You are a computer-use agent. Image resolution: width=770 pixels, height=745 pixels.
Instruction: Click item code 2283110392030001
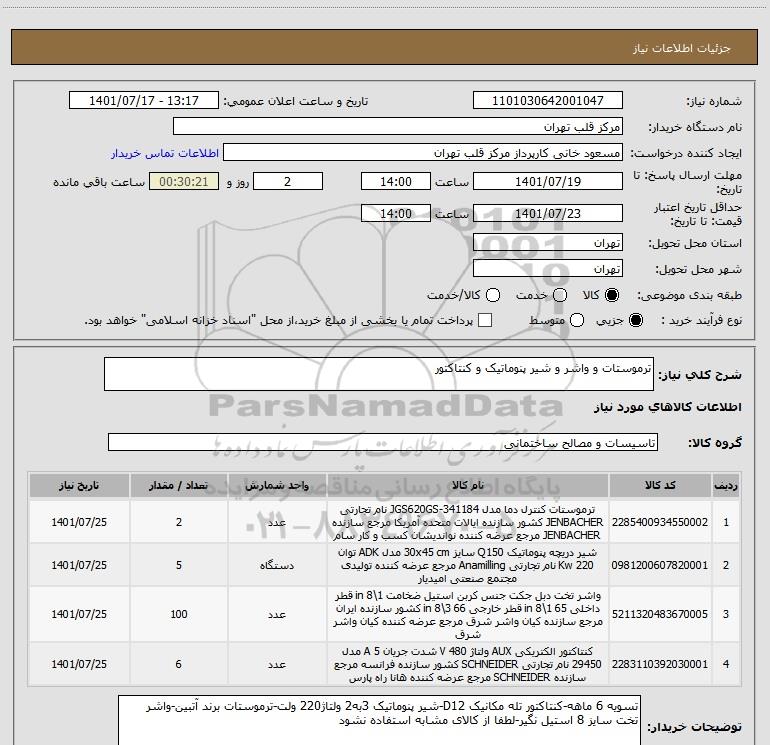coord(660,664)
